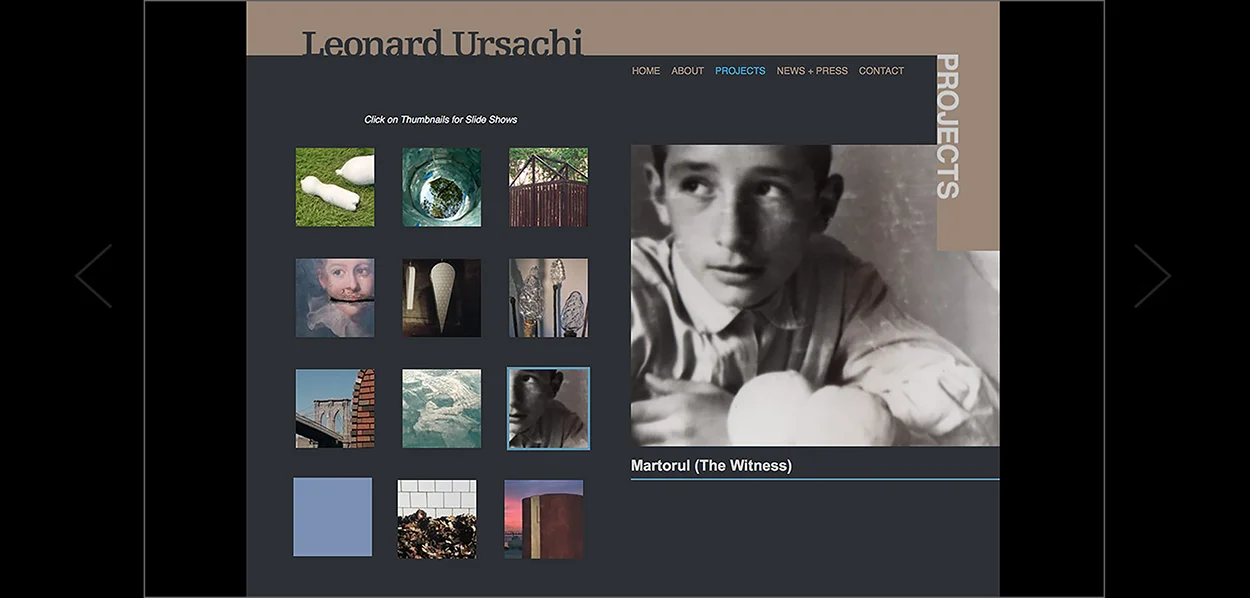Screen dimensions: 1250x598
Task: Open the teal icy landscape thumbnail
Action: (441, 408)
